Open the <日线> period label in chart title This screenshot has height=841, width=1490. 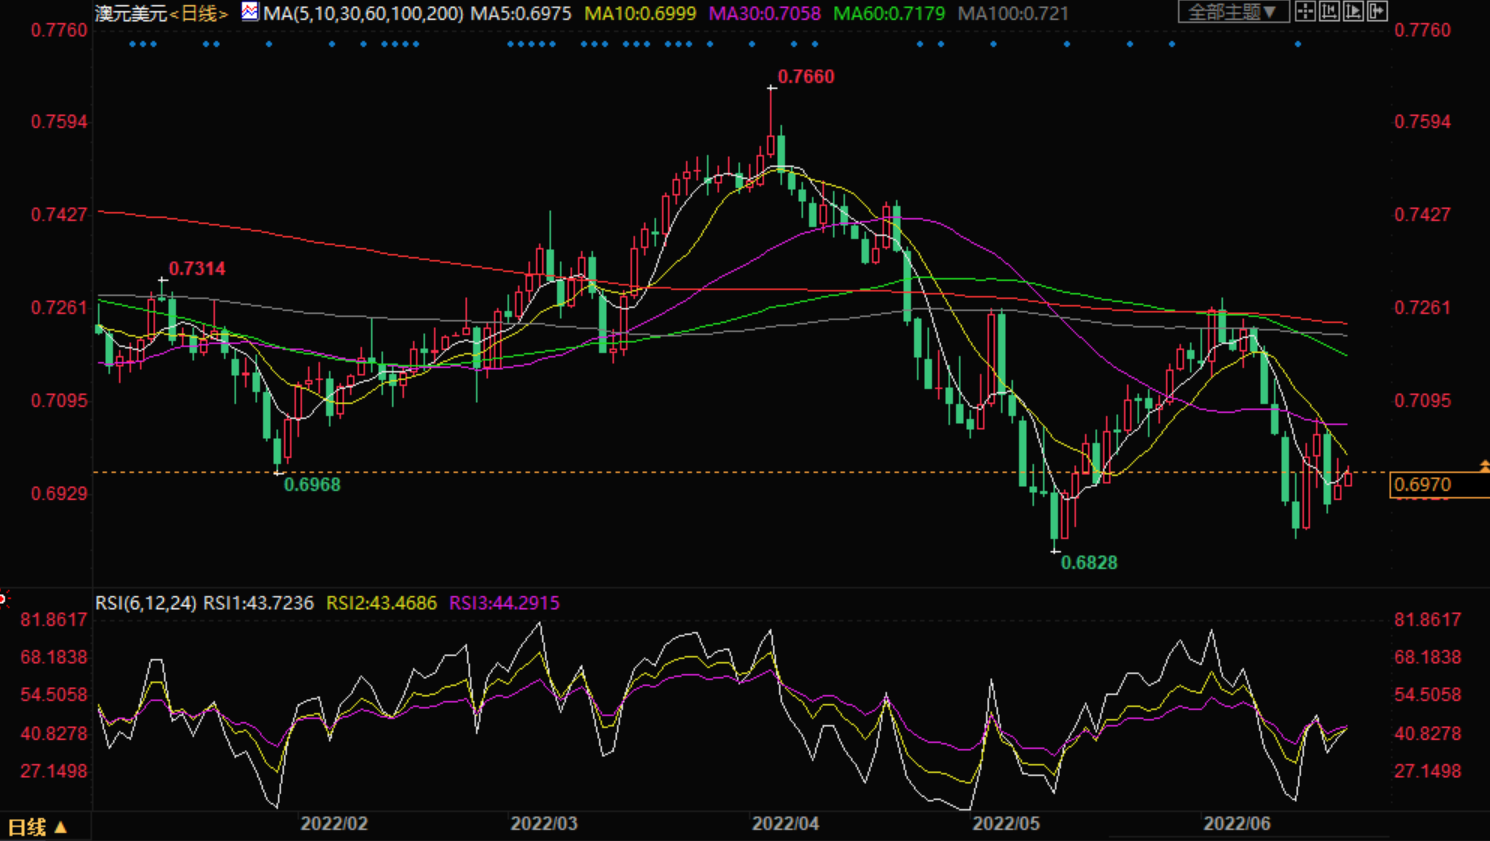click(198, 14)
